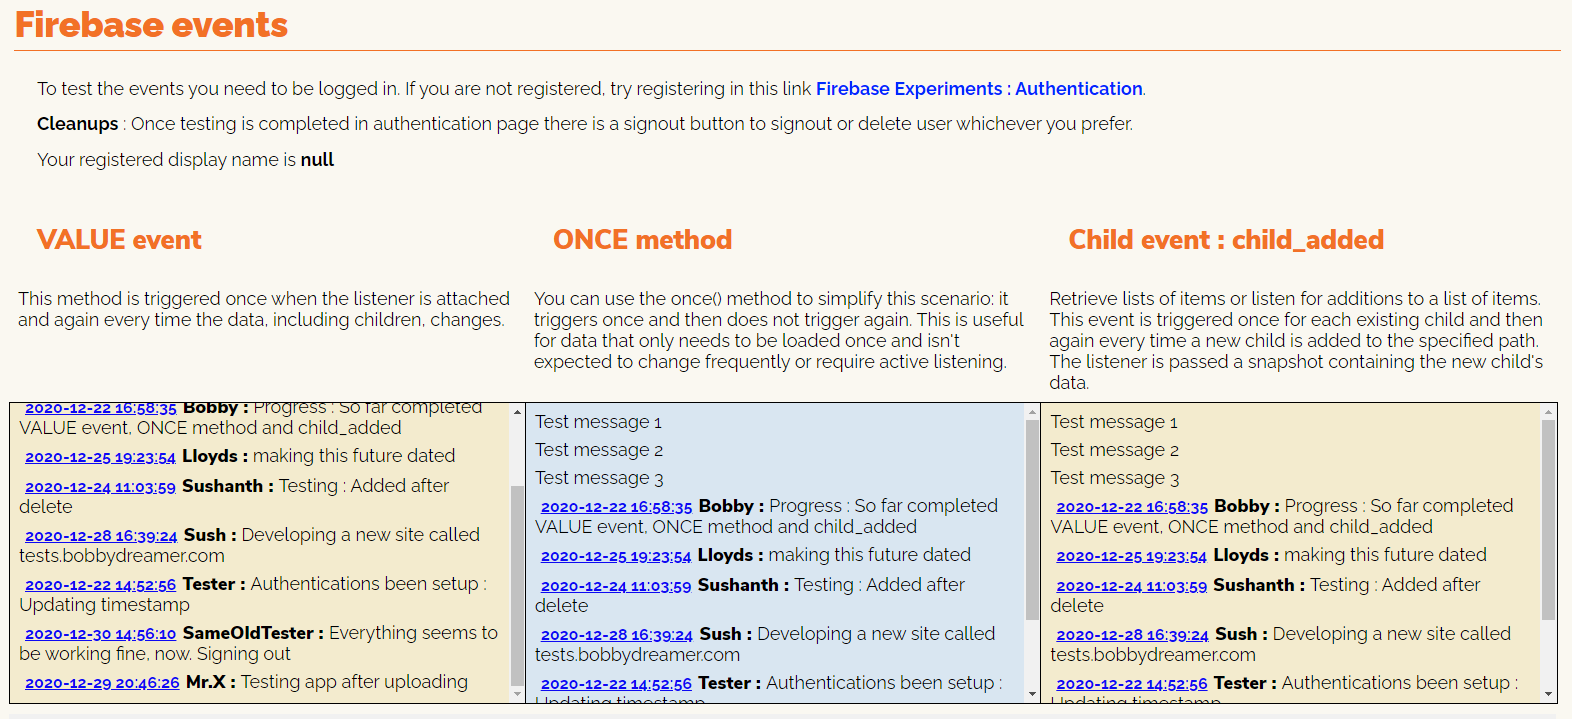The height and width of the screenshot is (719, 1572).
Task: Click VALUE panel scrollbar up arrow
Action: (517, 411)
